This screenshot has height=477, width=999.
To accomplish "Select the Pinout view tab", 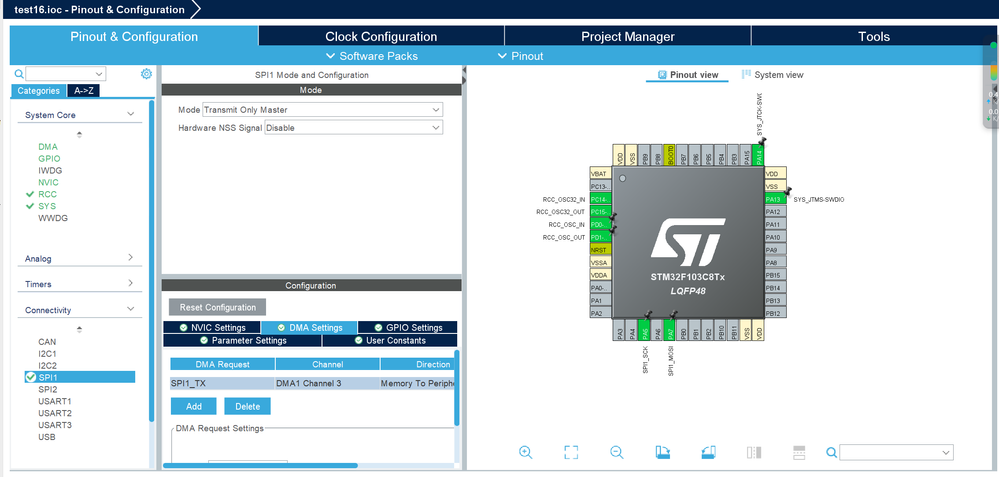I will click(687, 75).
